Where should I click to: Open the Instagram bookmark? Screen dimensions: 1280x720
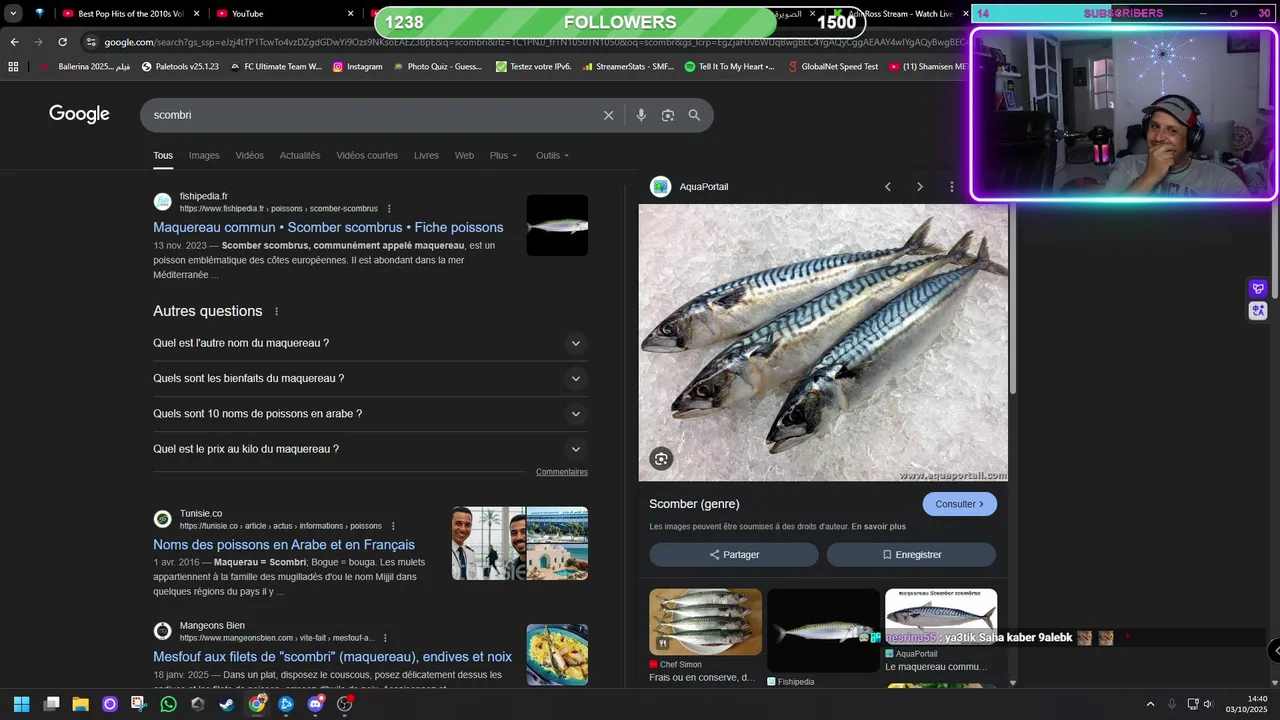(358, 67)
